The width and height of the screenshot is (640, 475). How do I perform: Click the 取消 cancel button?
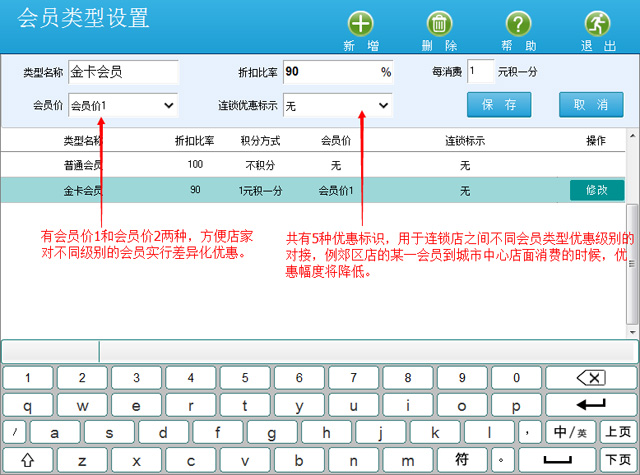(590, 105)
